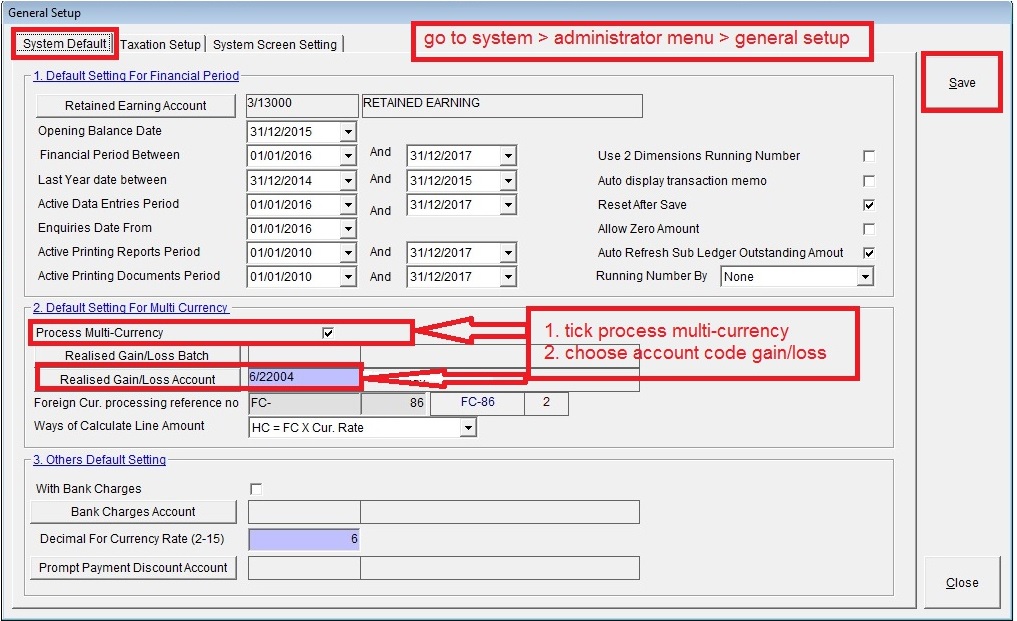Select the System Default tab
The image size is (1017, 621).
click(65, 44)
